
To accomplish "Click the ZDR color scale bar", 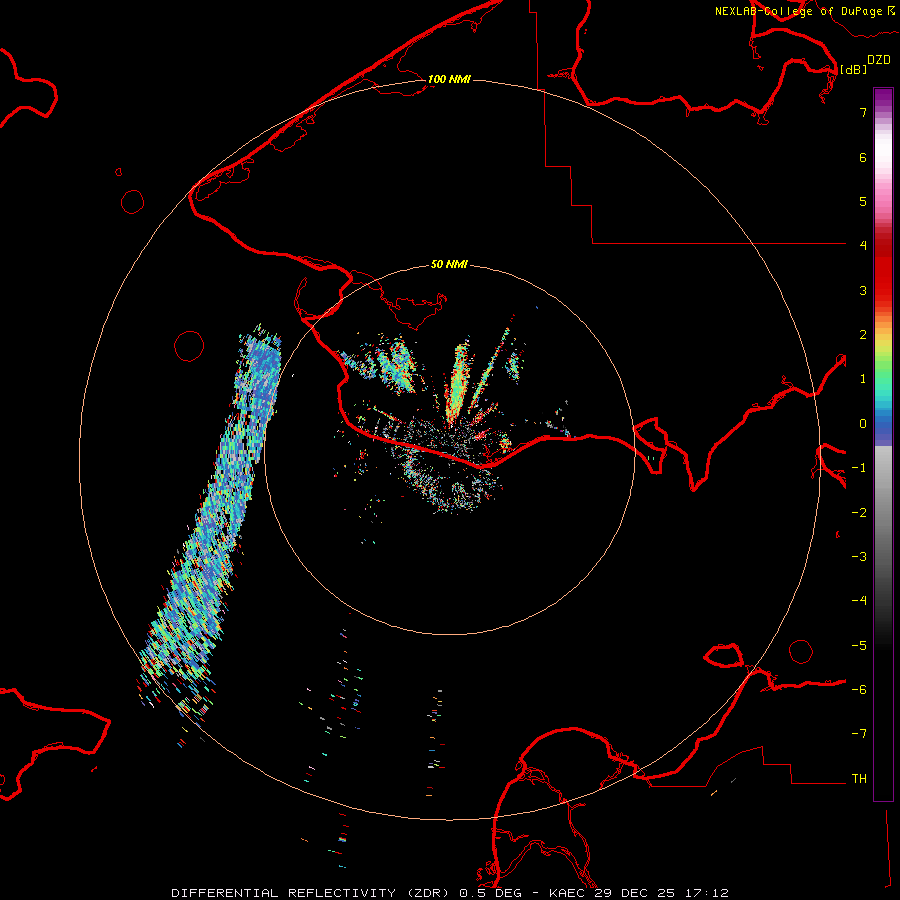I will click(x=883, y=444).
